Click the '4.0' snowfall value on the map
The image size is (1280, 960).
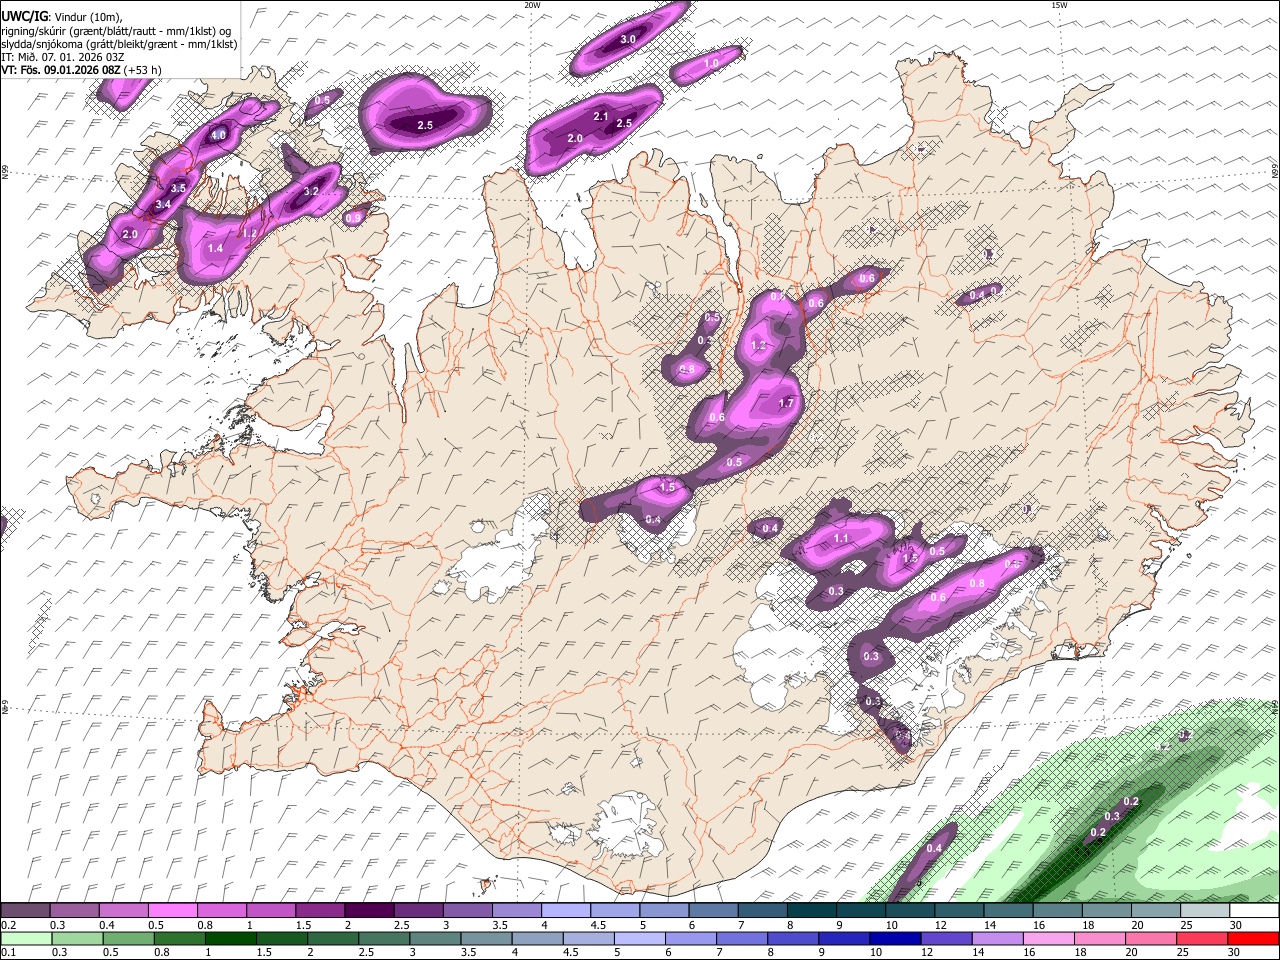click(218, 135)
